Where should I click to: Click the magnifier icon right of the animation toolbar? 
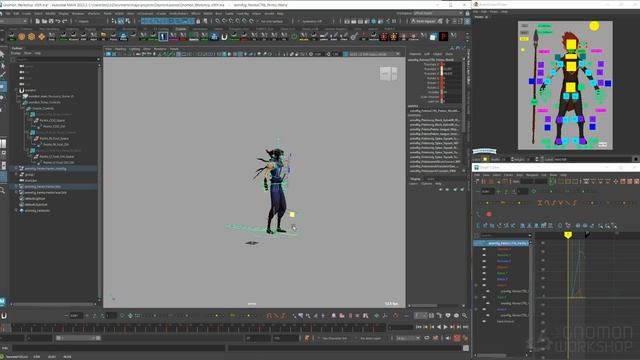click(464, 316)
